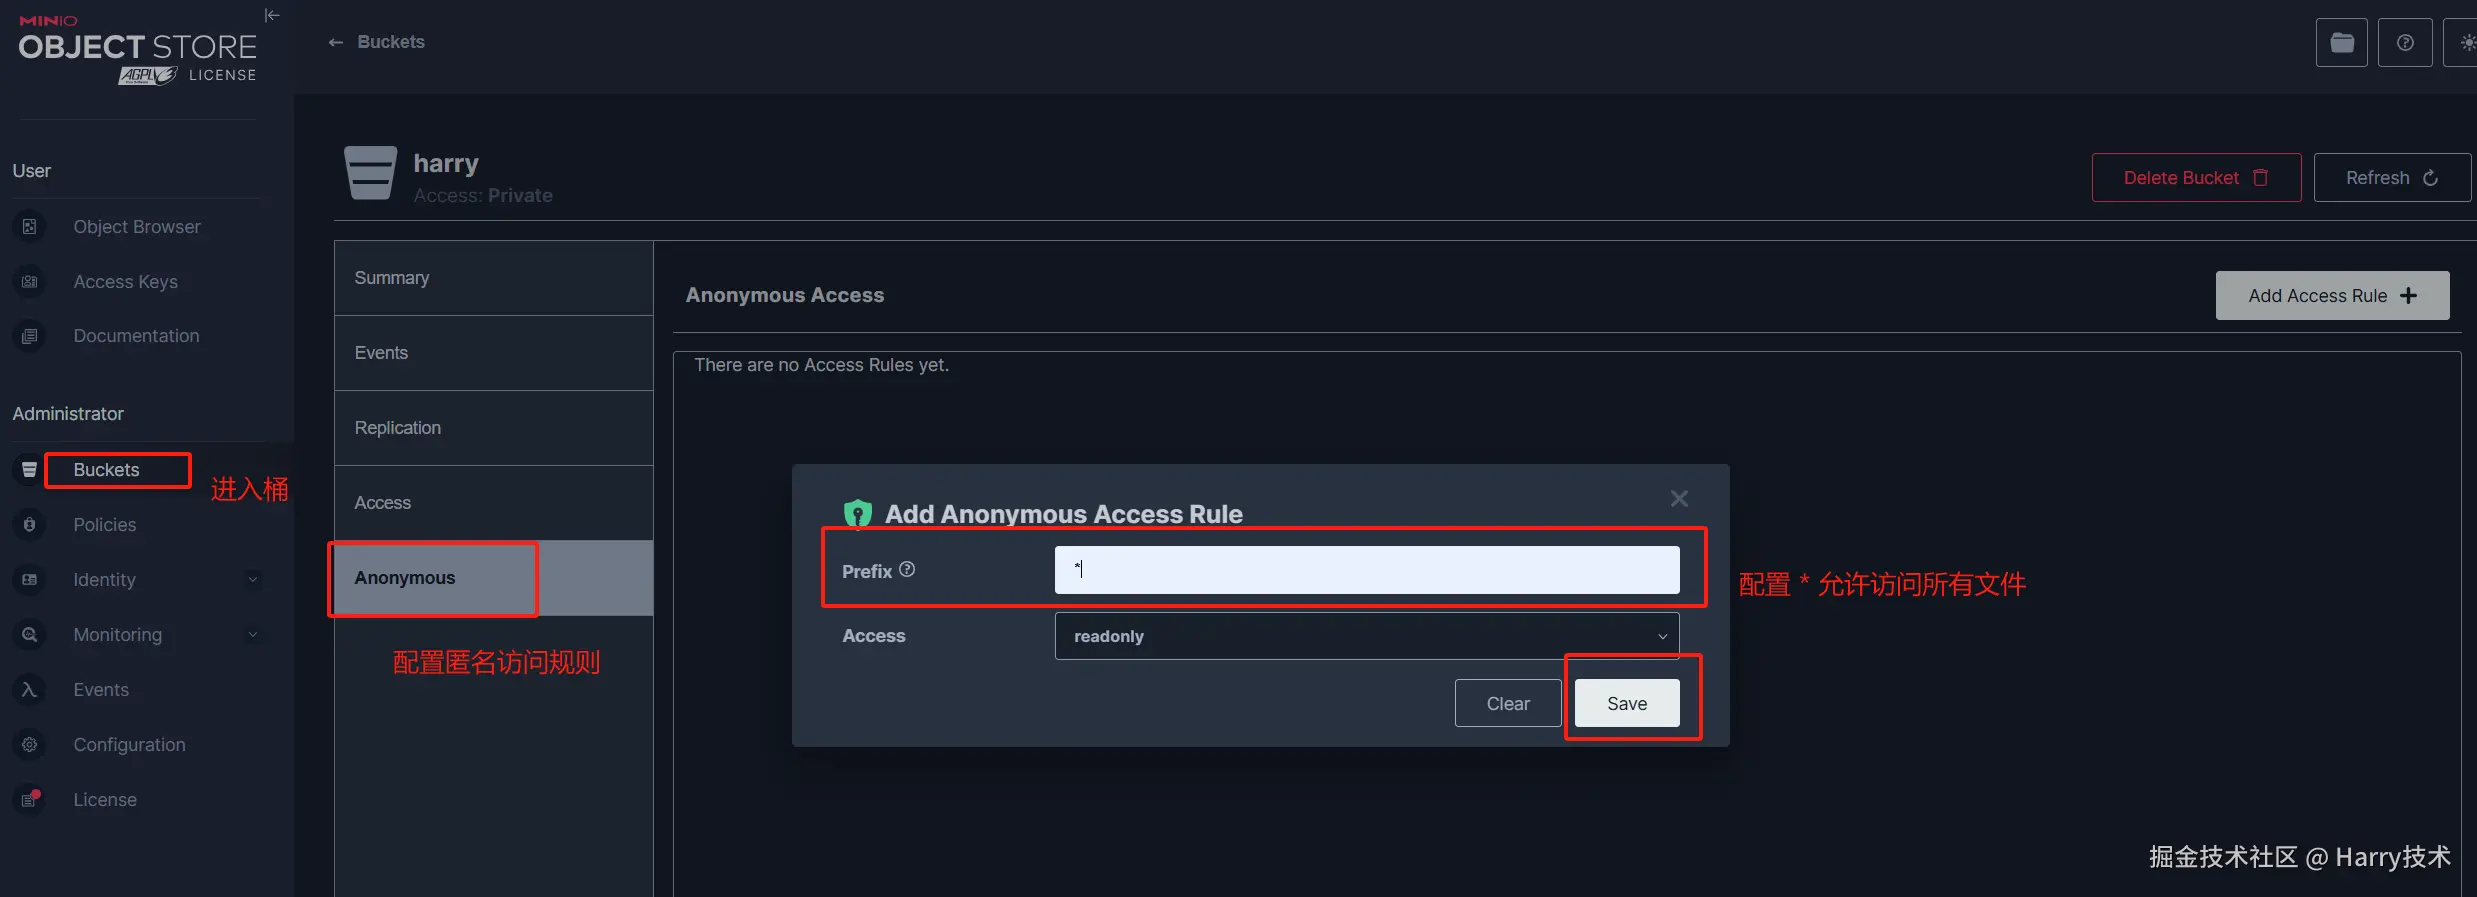Click the Prefix text input field
Image resolution: width=2477 pixels, height=897 pixels.
click(1366, 570)
